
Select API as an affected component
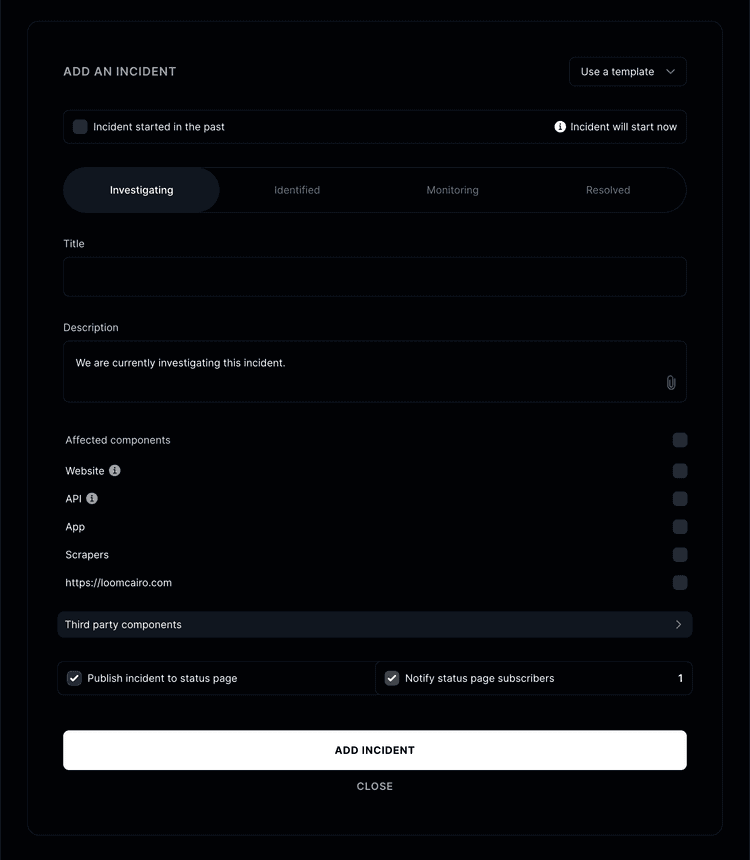tap(680, 498)
